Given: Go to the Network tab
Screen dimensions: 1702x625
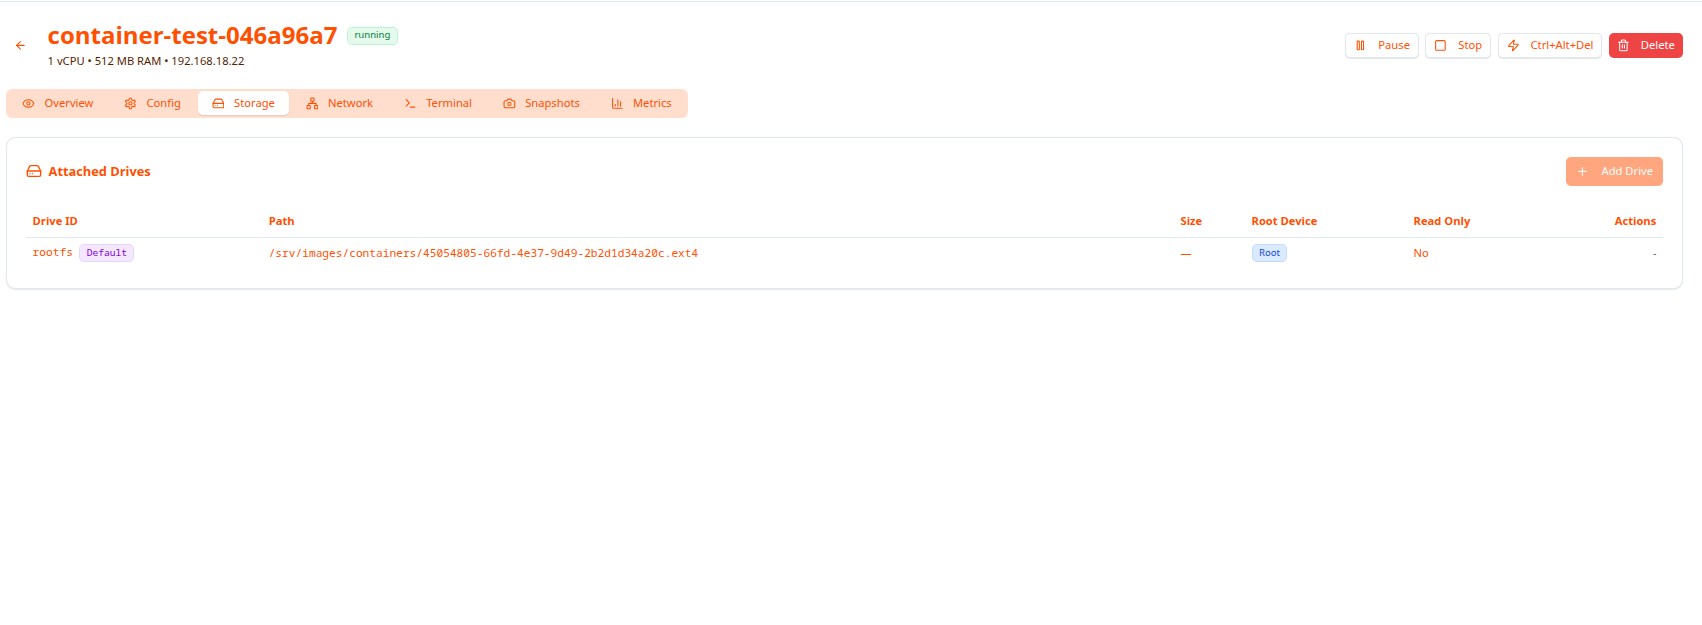Looking at the screenshot, I should point(339,104).
